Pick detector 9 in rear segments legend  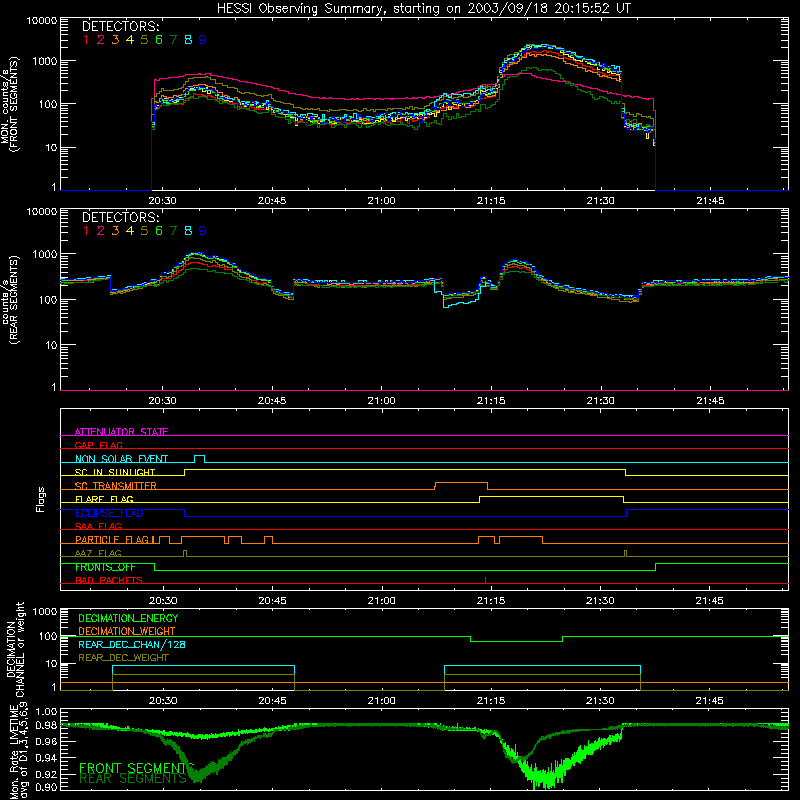(203, 231)
